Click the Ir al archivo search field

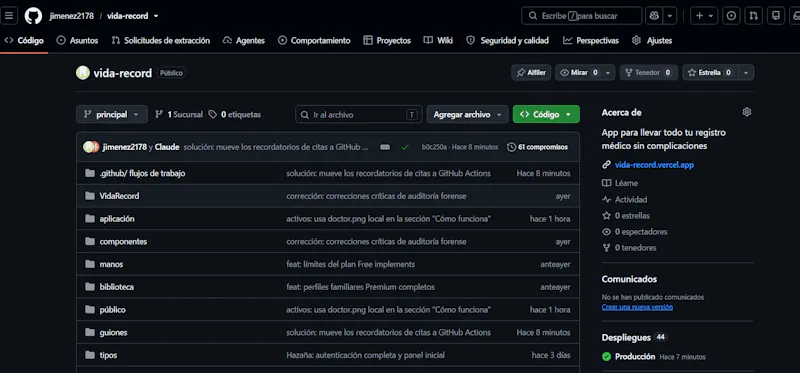pyautogui.click(x=359, y=115)
